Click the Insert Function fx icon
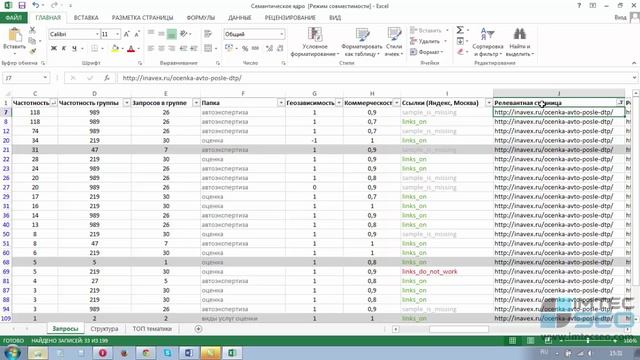640x360 pixels. [107, 78]
